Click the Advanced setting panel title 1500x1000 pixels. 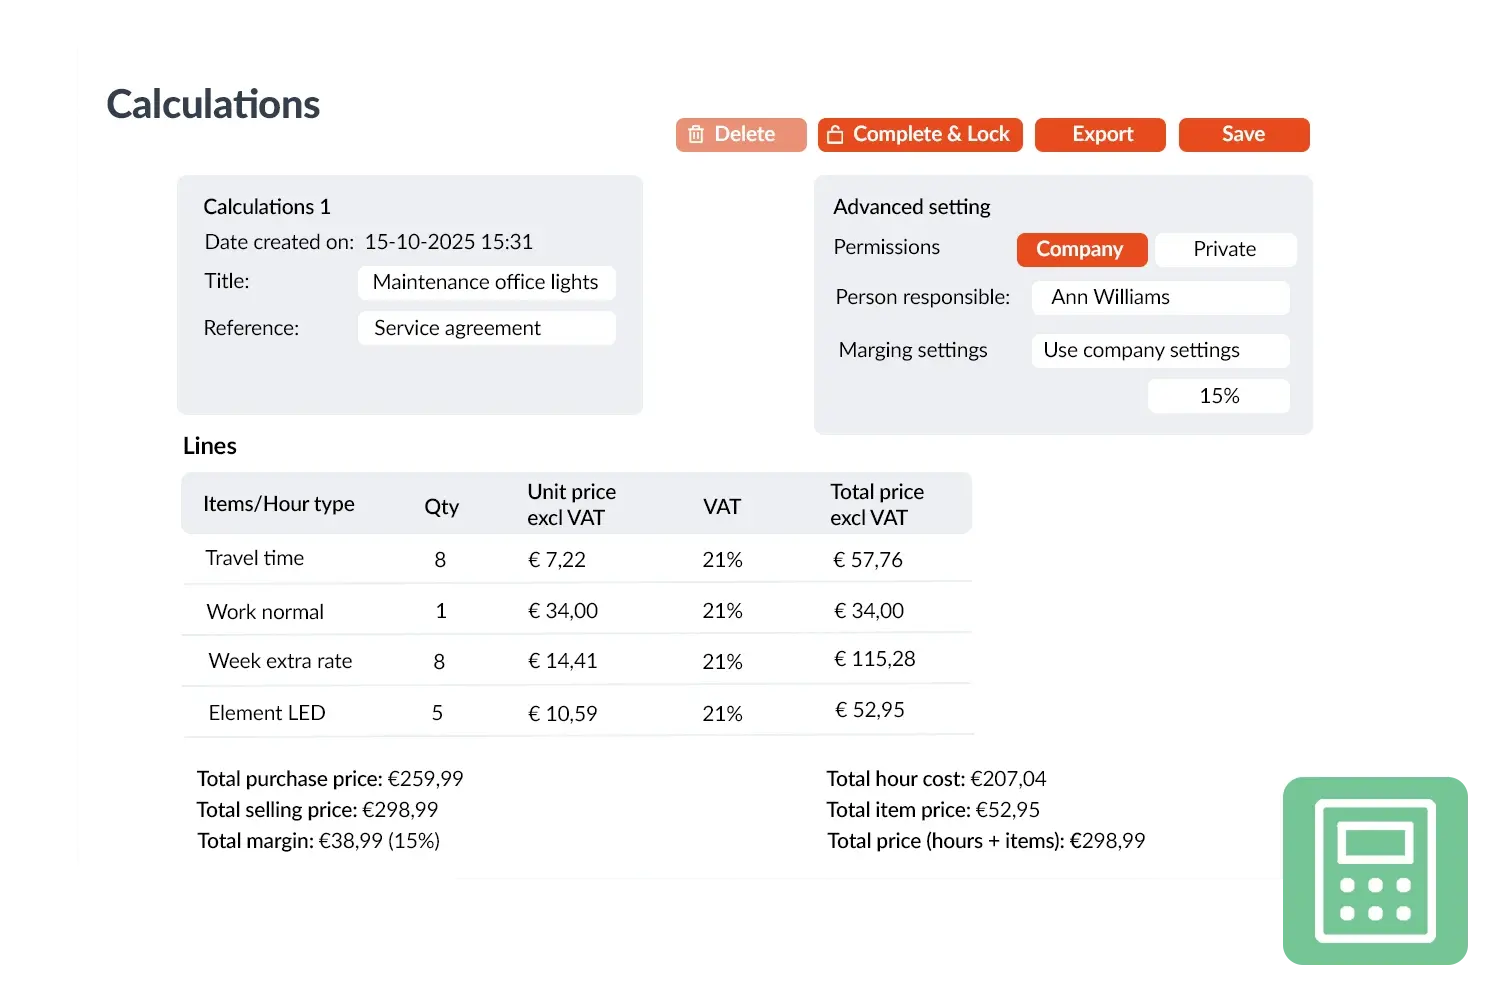coord(911,207)
